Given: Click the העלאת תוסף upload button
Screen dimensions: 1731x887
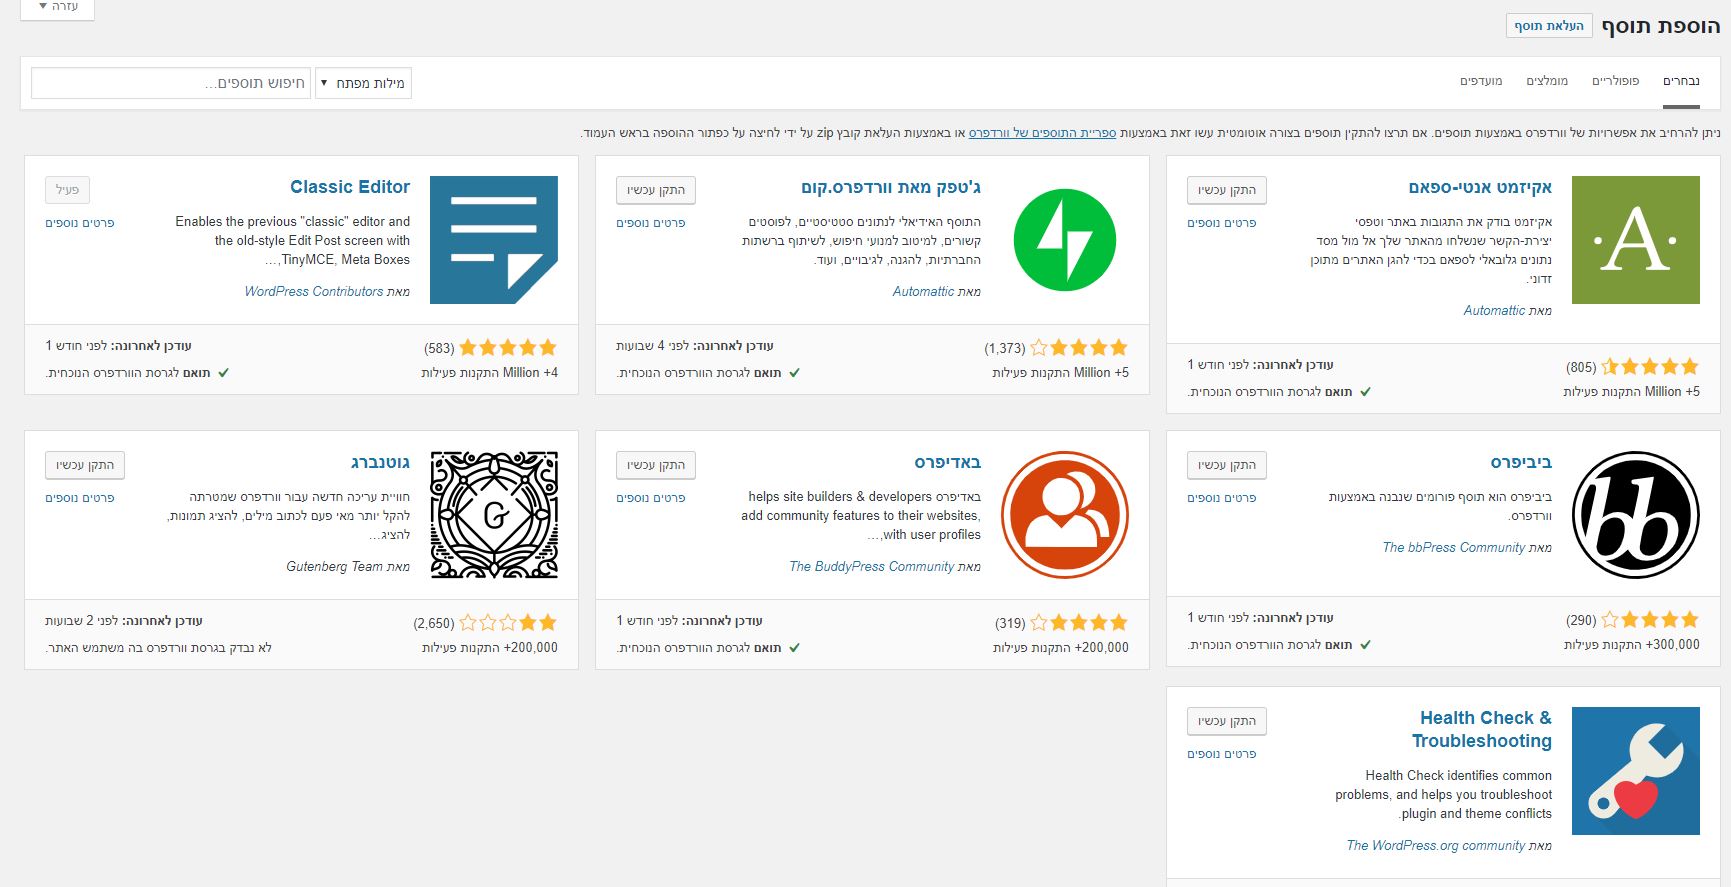Looking at the screenshot, I should coord(1549,26).
